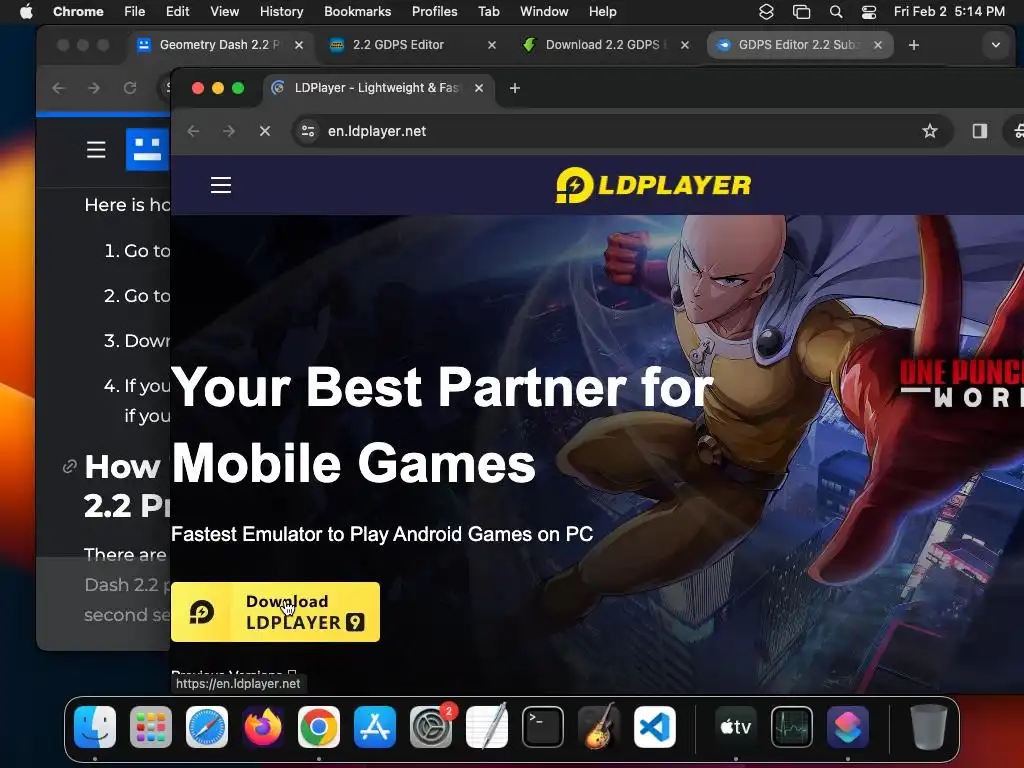Click the layered-stack icon in the menu bar
The image size is (1024, 768).
(766, 12)
